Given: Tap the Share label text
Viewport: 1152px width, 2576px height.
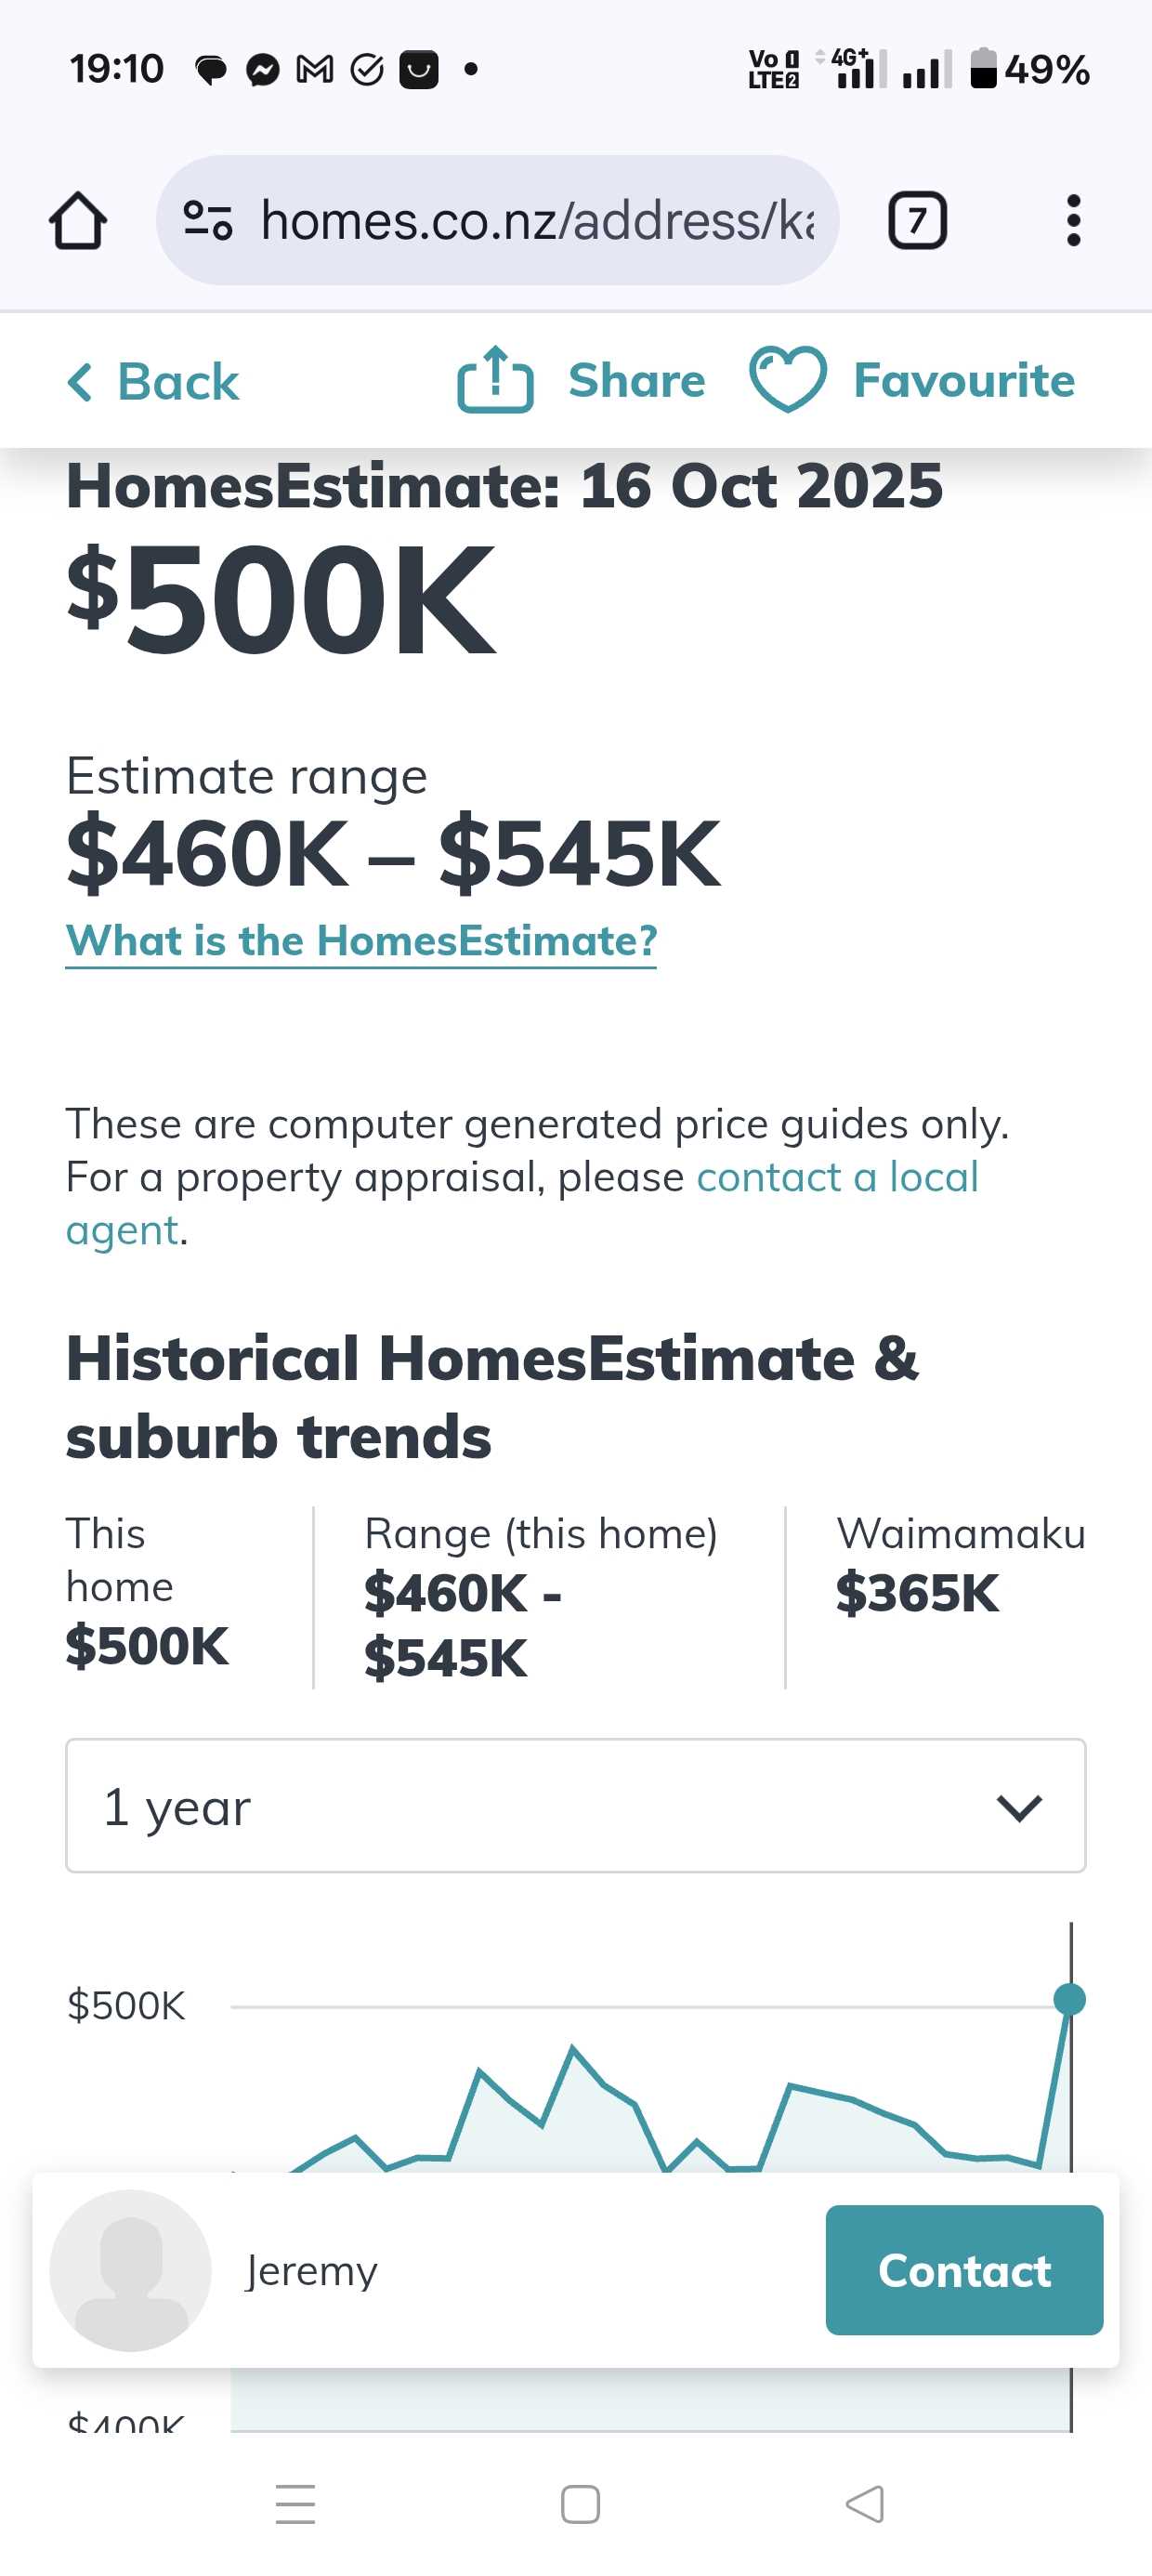Looking at the screenshot, I should [636, 381].
